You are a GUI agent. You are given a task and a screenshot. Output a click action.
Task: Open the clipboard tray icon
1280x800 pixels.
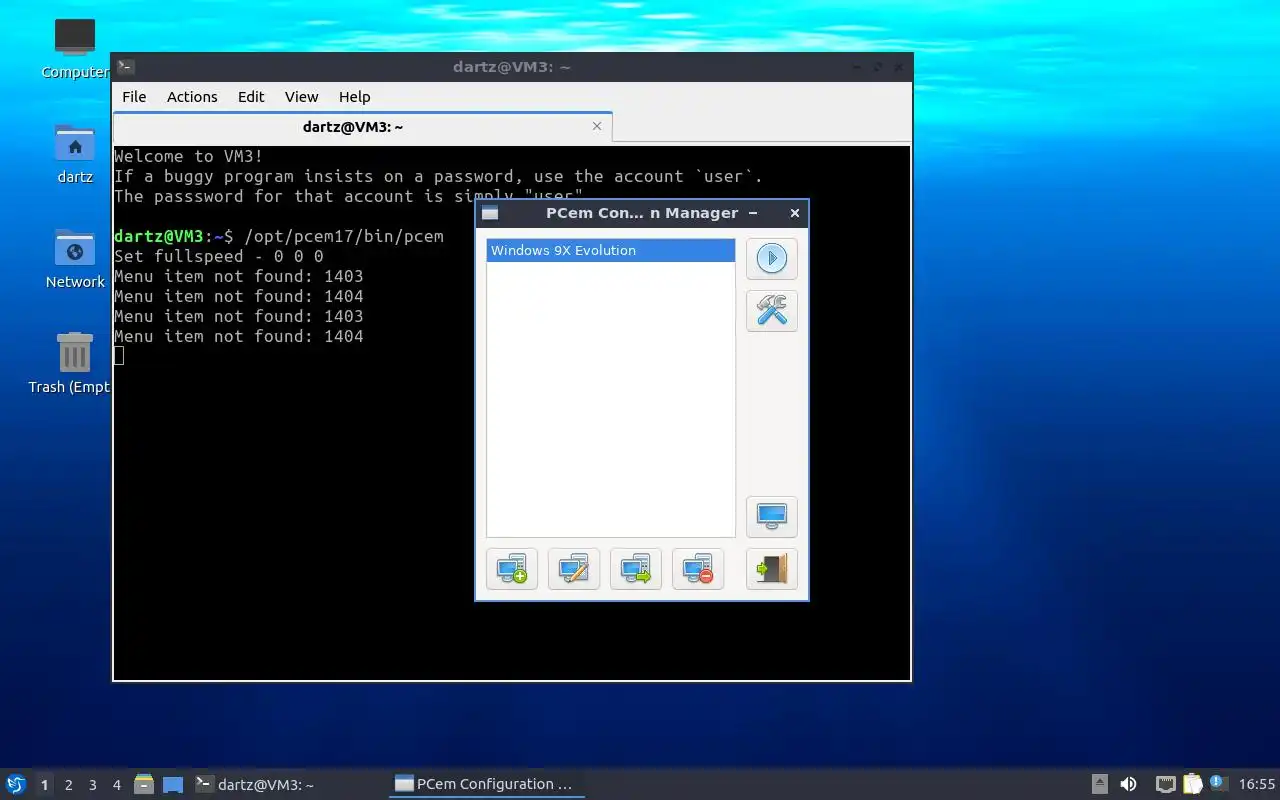click(1192, 785)
